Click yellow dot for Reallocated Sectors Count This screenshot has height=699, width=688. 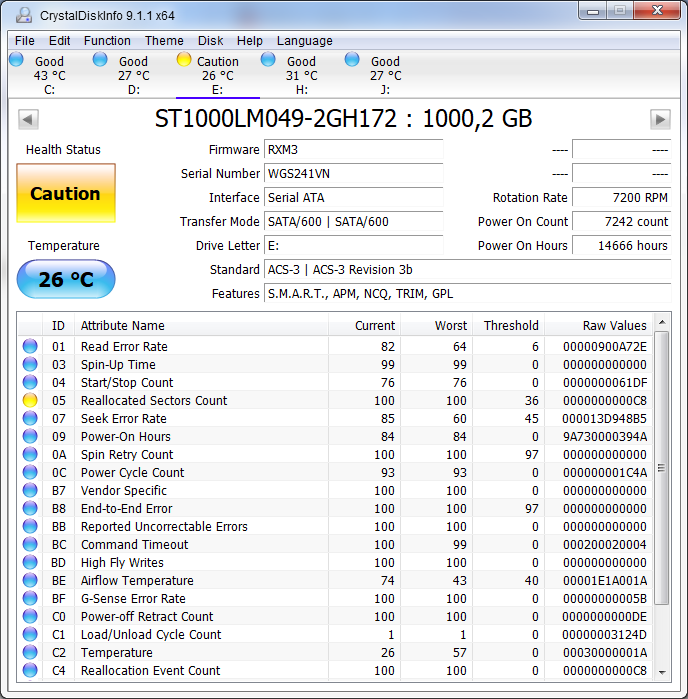click(x=30, y=400)
